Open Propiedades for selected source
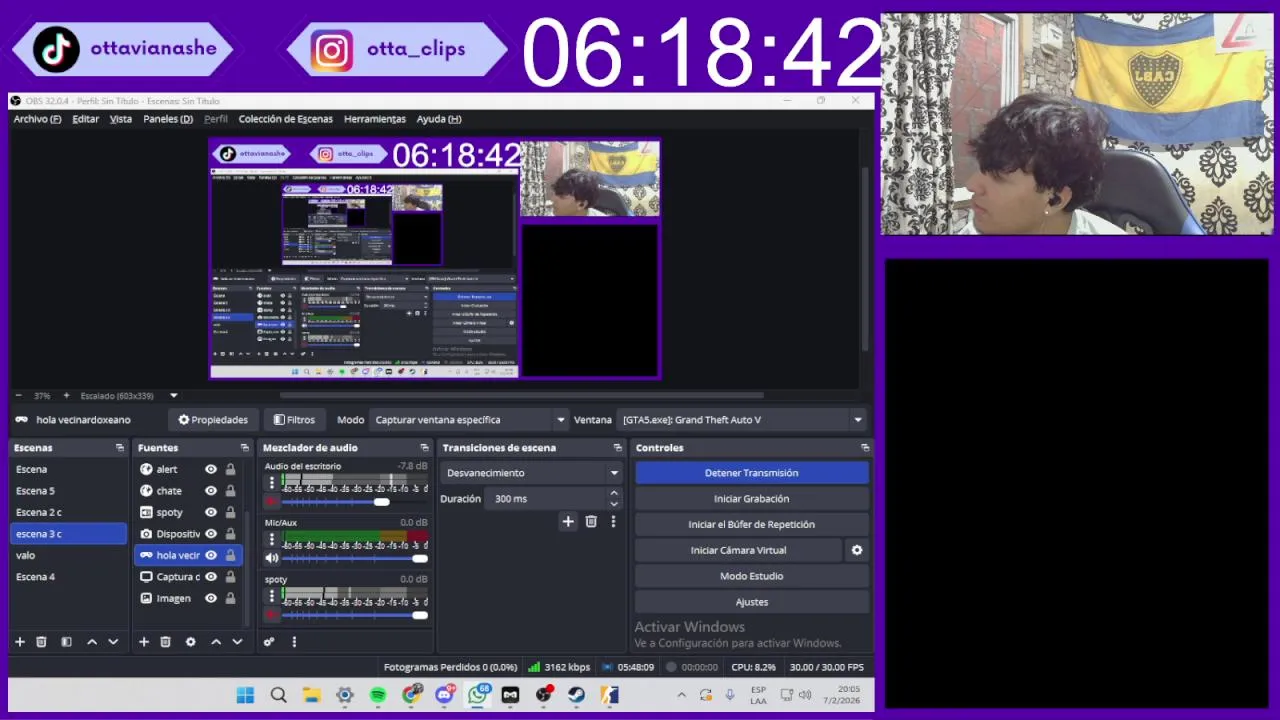The width and height of the screenshot is (1280, 720). [212, 420]
